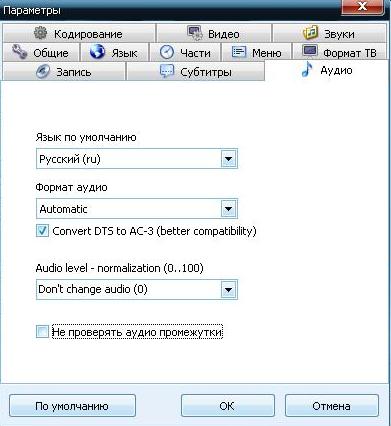Click the Convert DTS to AC-3 label text
The width and height of the screenshot is (391, 426).
pos(154,231)
